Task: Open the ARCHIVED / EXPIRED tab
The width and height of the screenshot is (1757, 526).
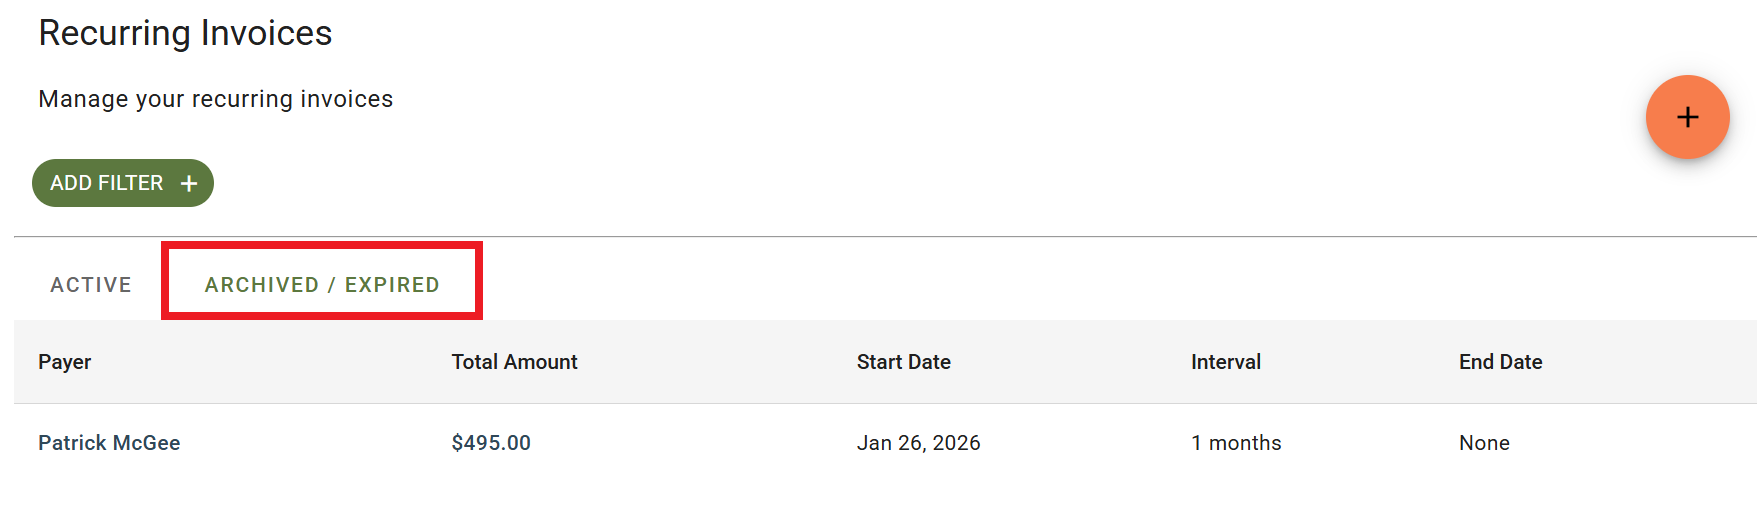Action: point(322,285)
